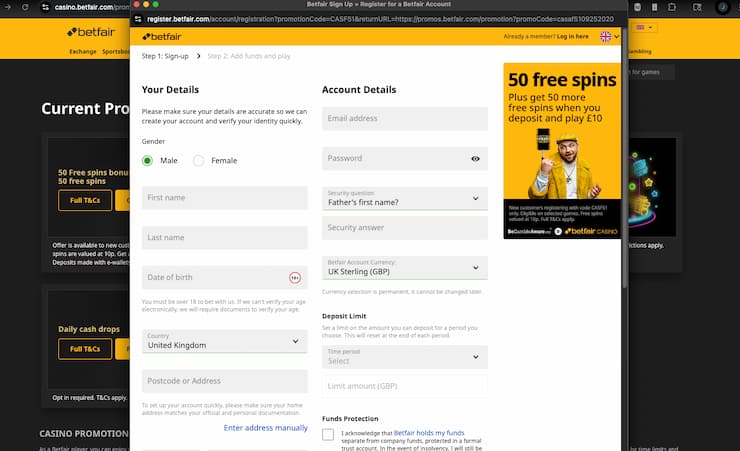Click the Account Details heading
Viewport: 740px width, 451px height.
tap(359, 90)
